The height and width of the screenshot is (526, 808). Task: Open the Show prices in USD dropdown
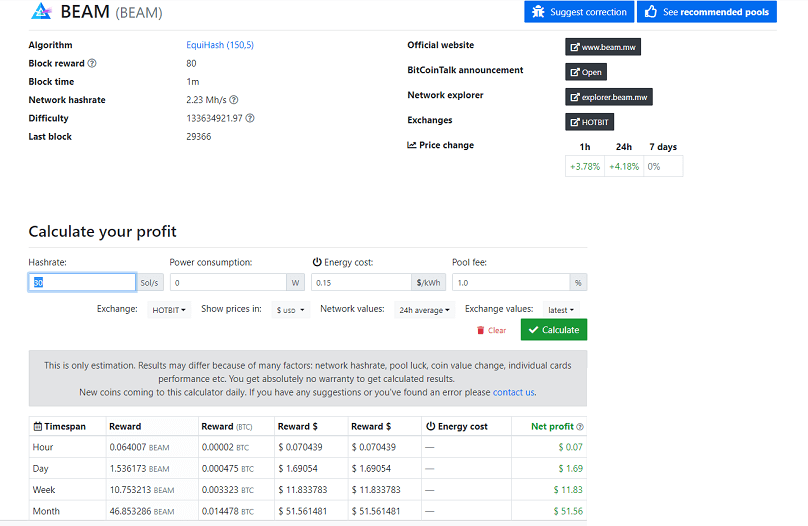click(291, 310)
